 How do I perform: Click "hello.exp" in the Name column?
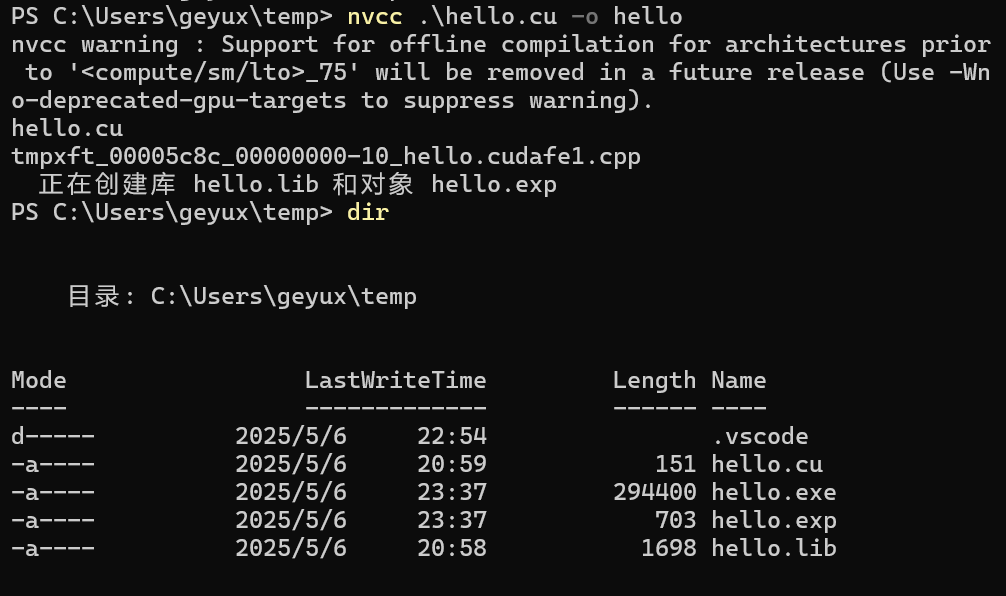(774, 520)
